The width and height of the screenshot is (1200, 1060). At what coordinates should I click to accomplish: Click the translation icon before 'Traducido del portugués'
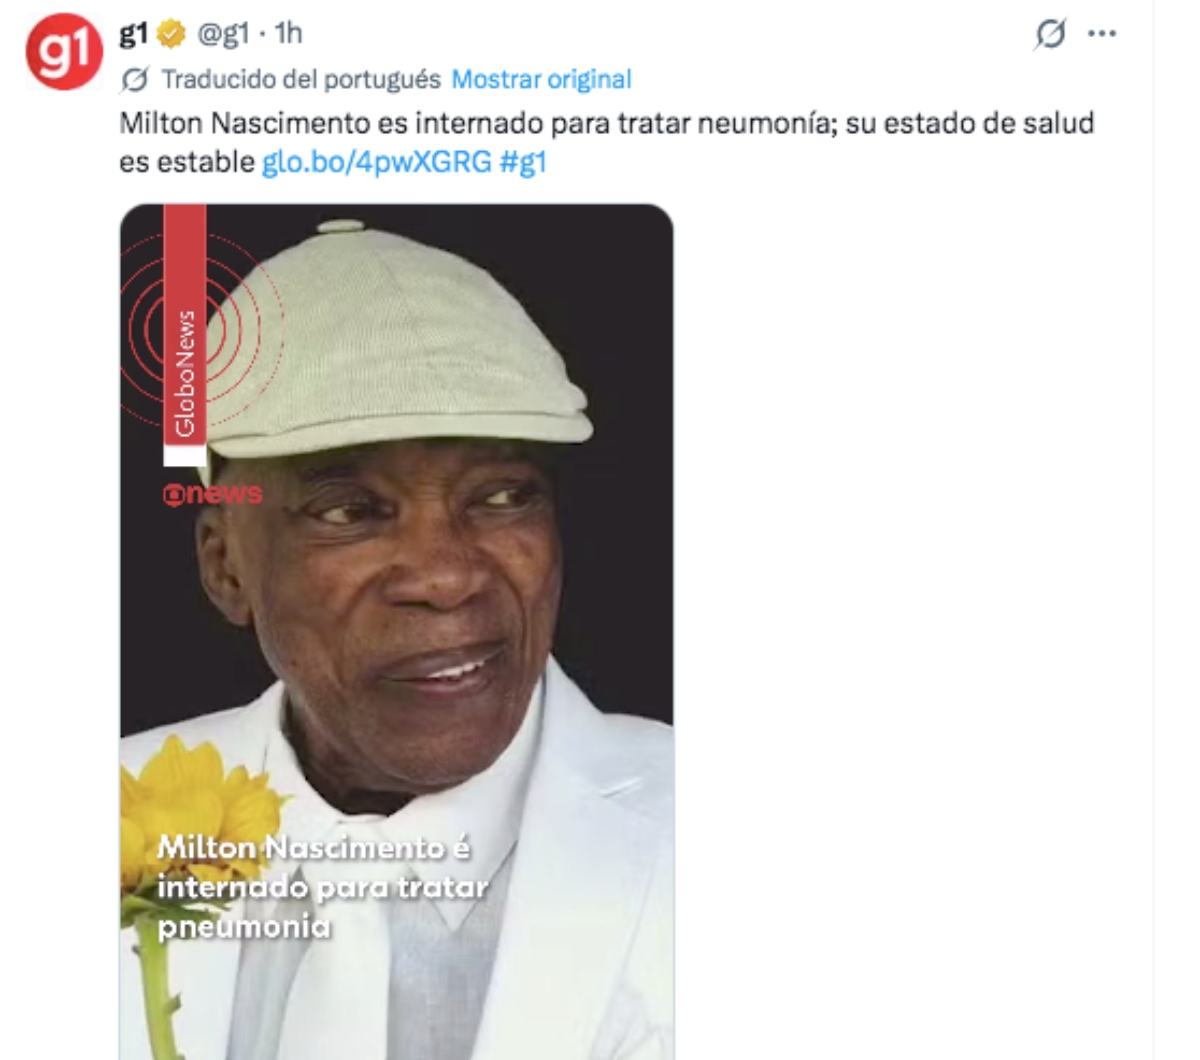tap(135, 79)
